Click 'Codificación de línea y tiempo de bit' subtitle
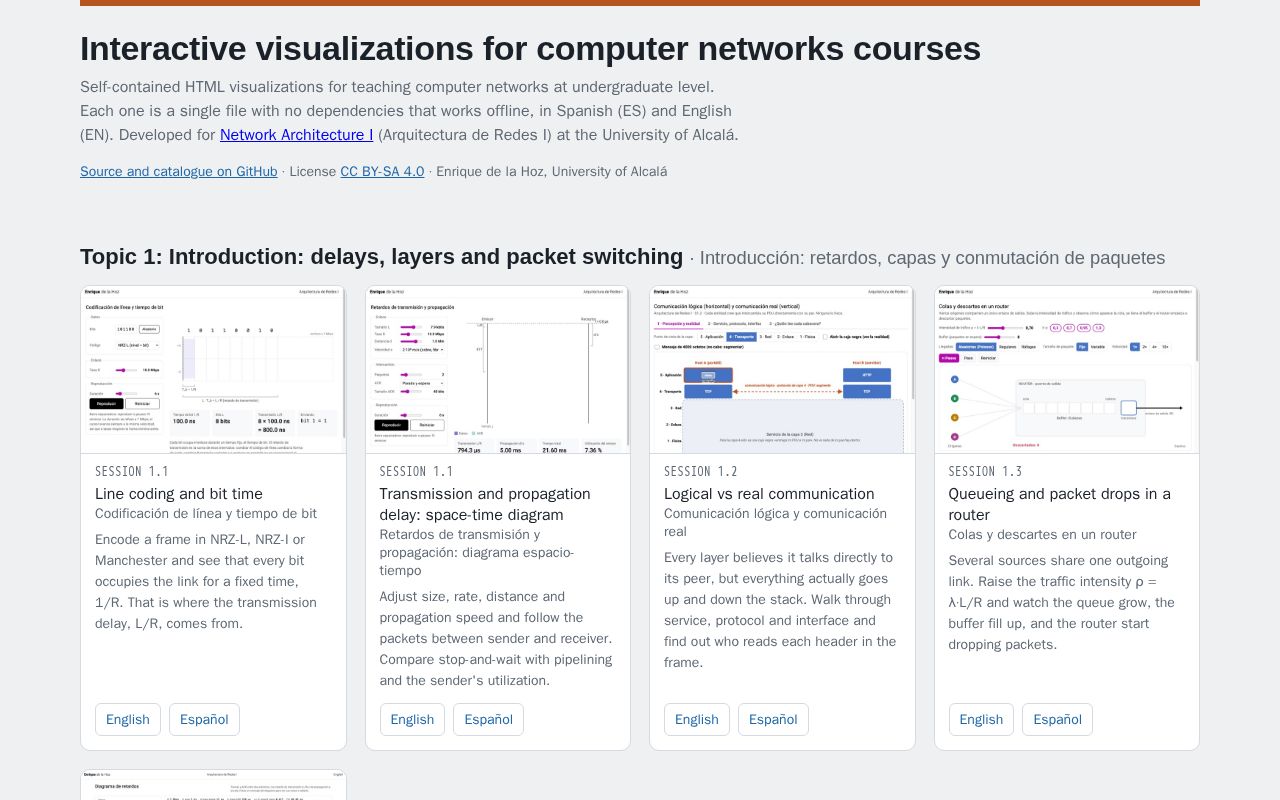The height and width of the screenshot is (800, 1280). [206, 514]
